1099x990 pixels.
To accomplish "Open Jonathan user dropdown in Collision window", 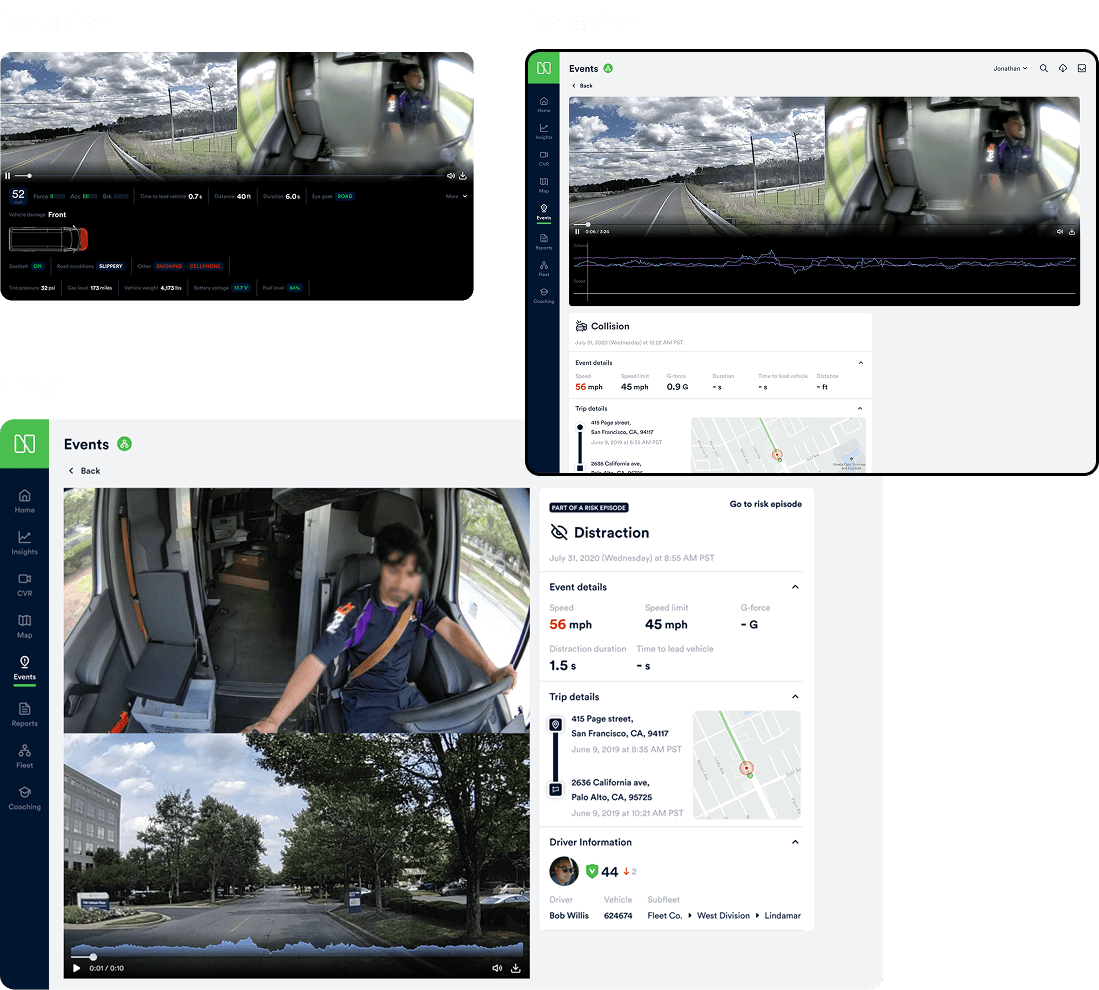I will (1010, 69).
